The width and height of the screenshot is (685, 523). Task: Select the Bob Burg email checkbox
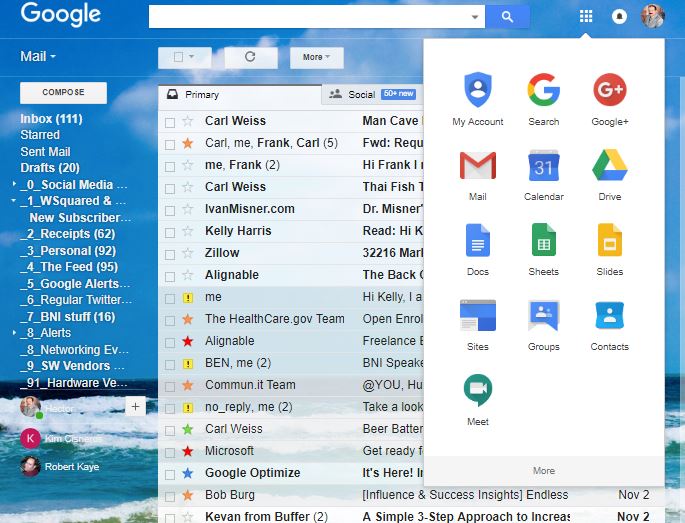pos(170,496)
